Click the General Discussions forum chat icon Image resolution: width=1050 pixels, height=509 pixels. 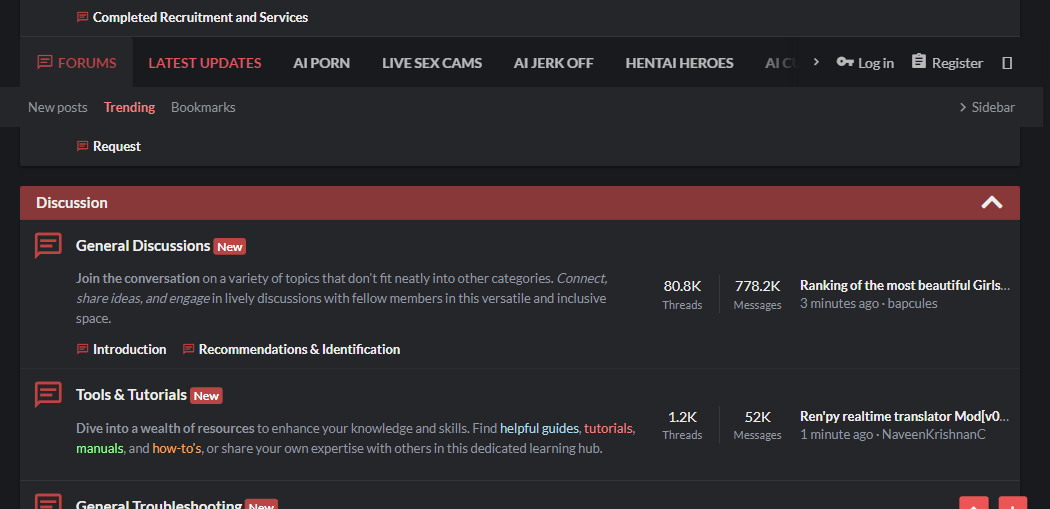[x=48, y=246]
